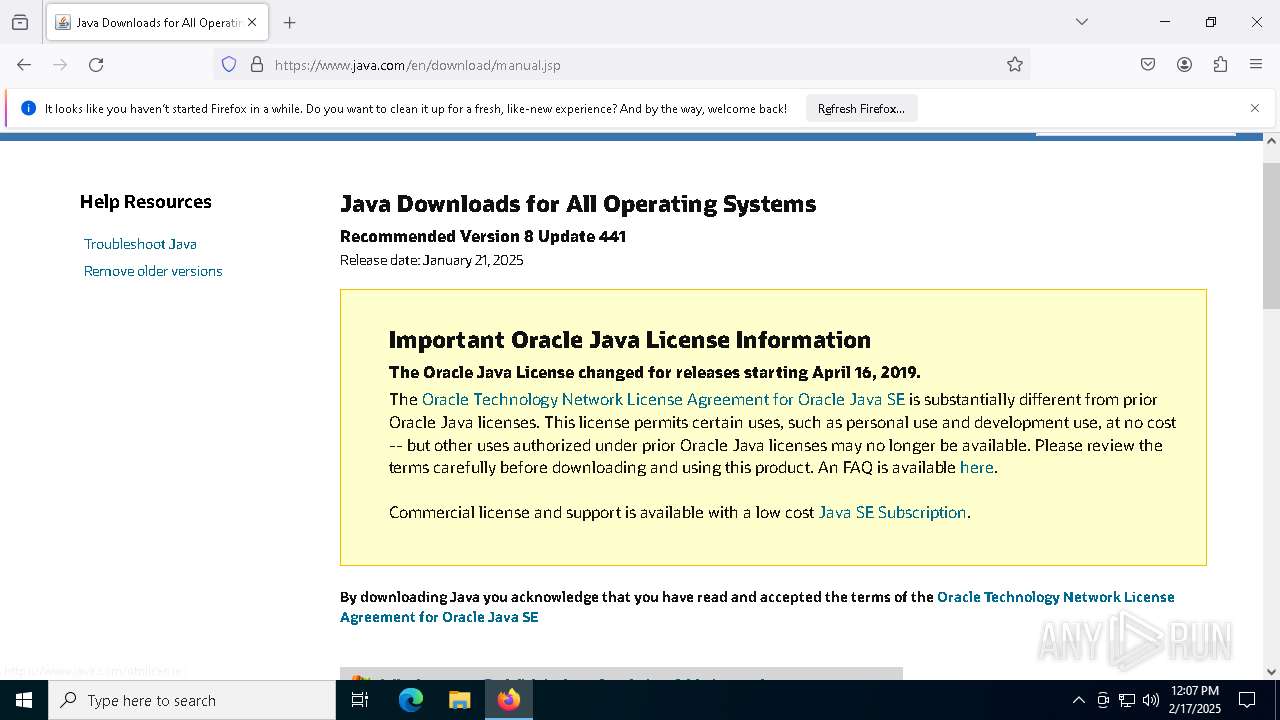Image resolution: width=1280 pixels, height=720 pixels.
Task: Dismiss the Firefox refresh notification bar
Action: pyautogui.click(x=1255, y=108)
